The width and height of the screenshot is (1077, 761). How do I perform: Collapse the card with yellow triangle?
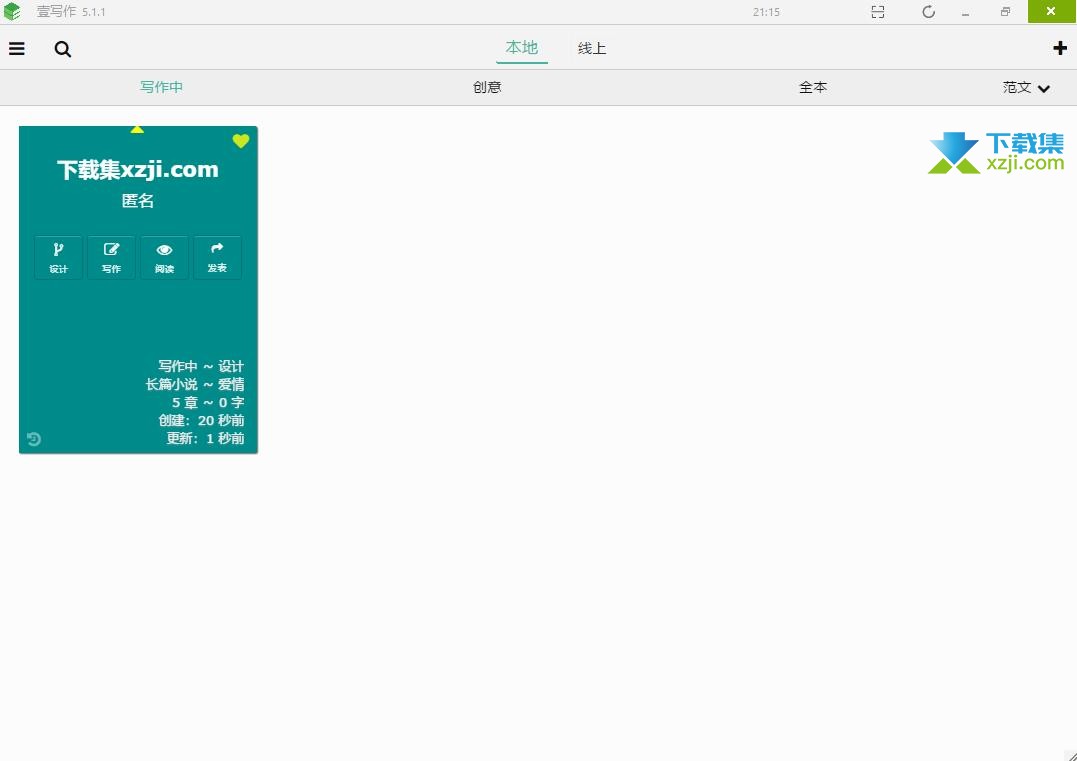pyautogui.click(x=137, y=129)
